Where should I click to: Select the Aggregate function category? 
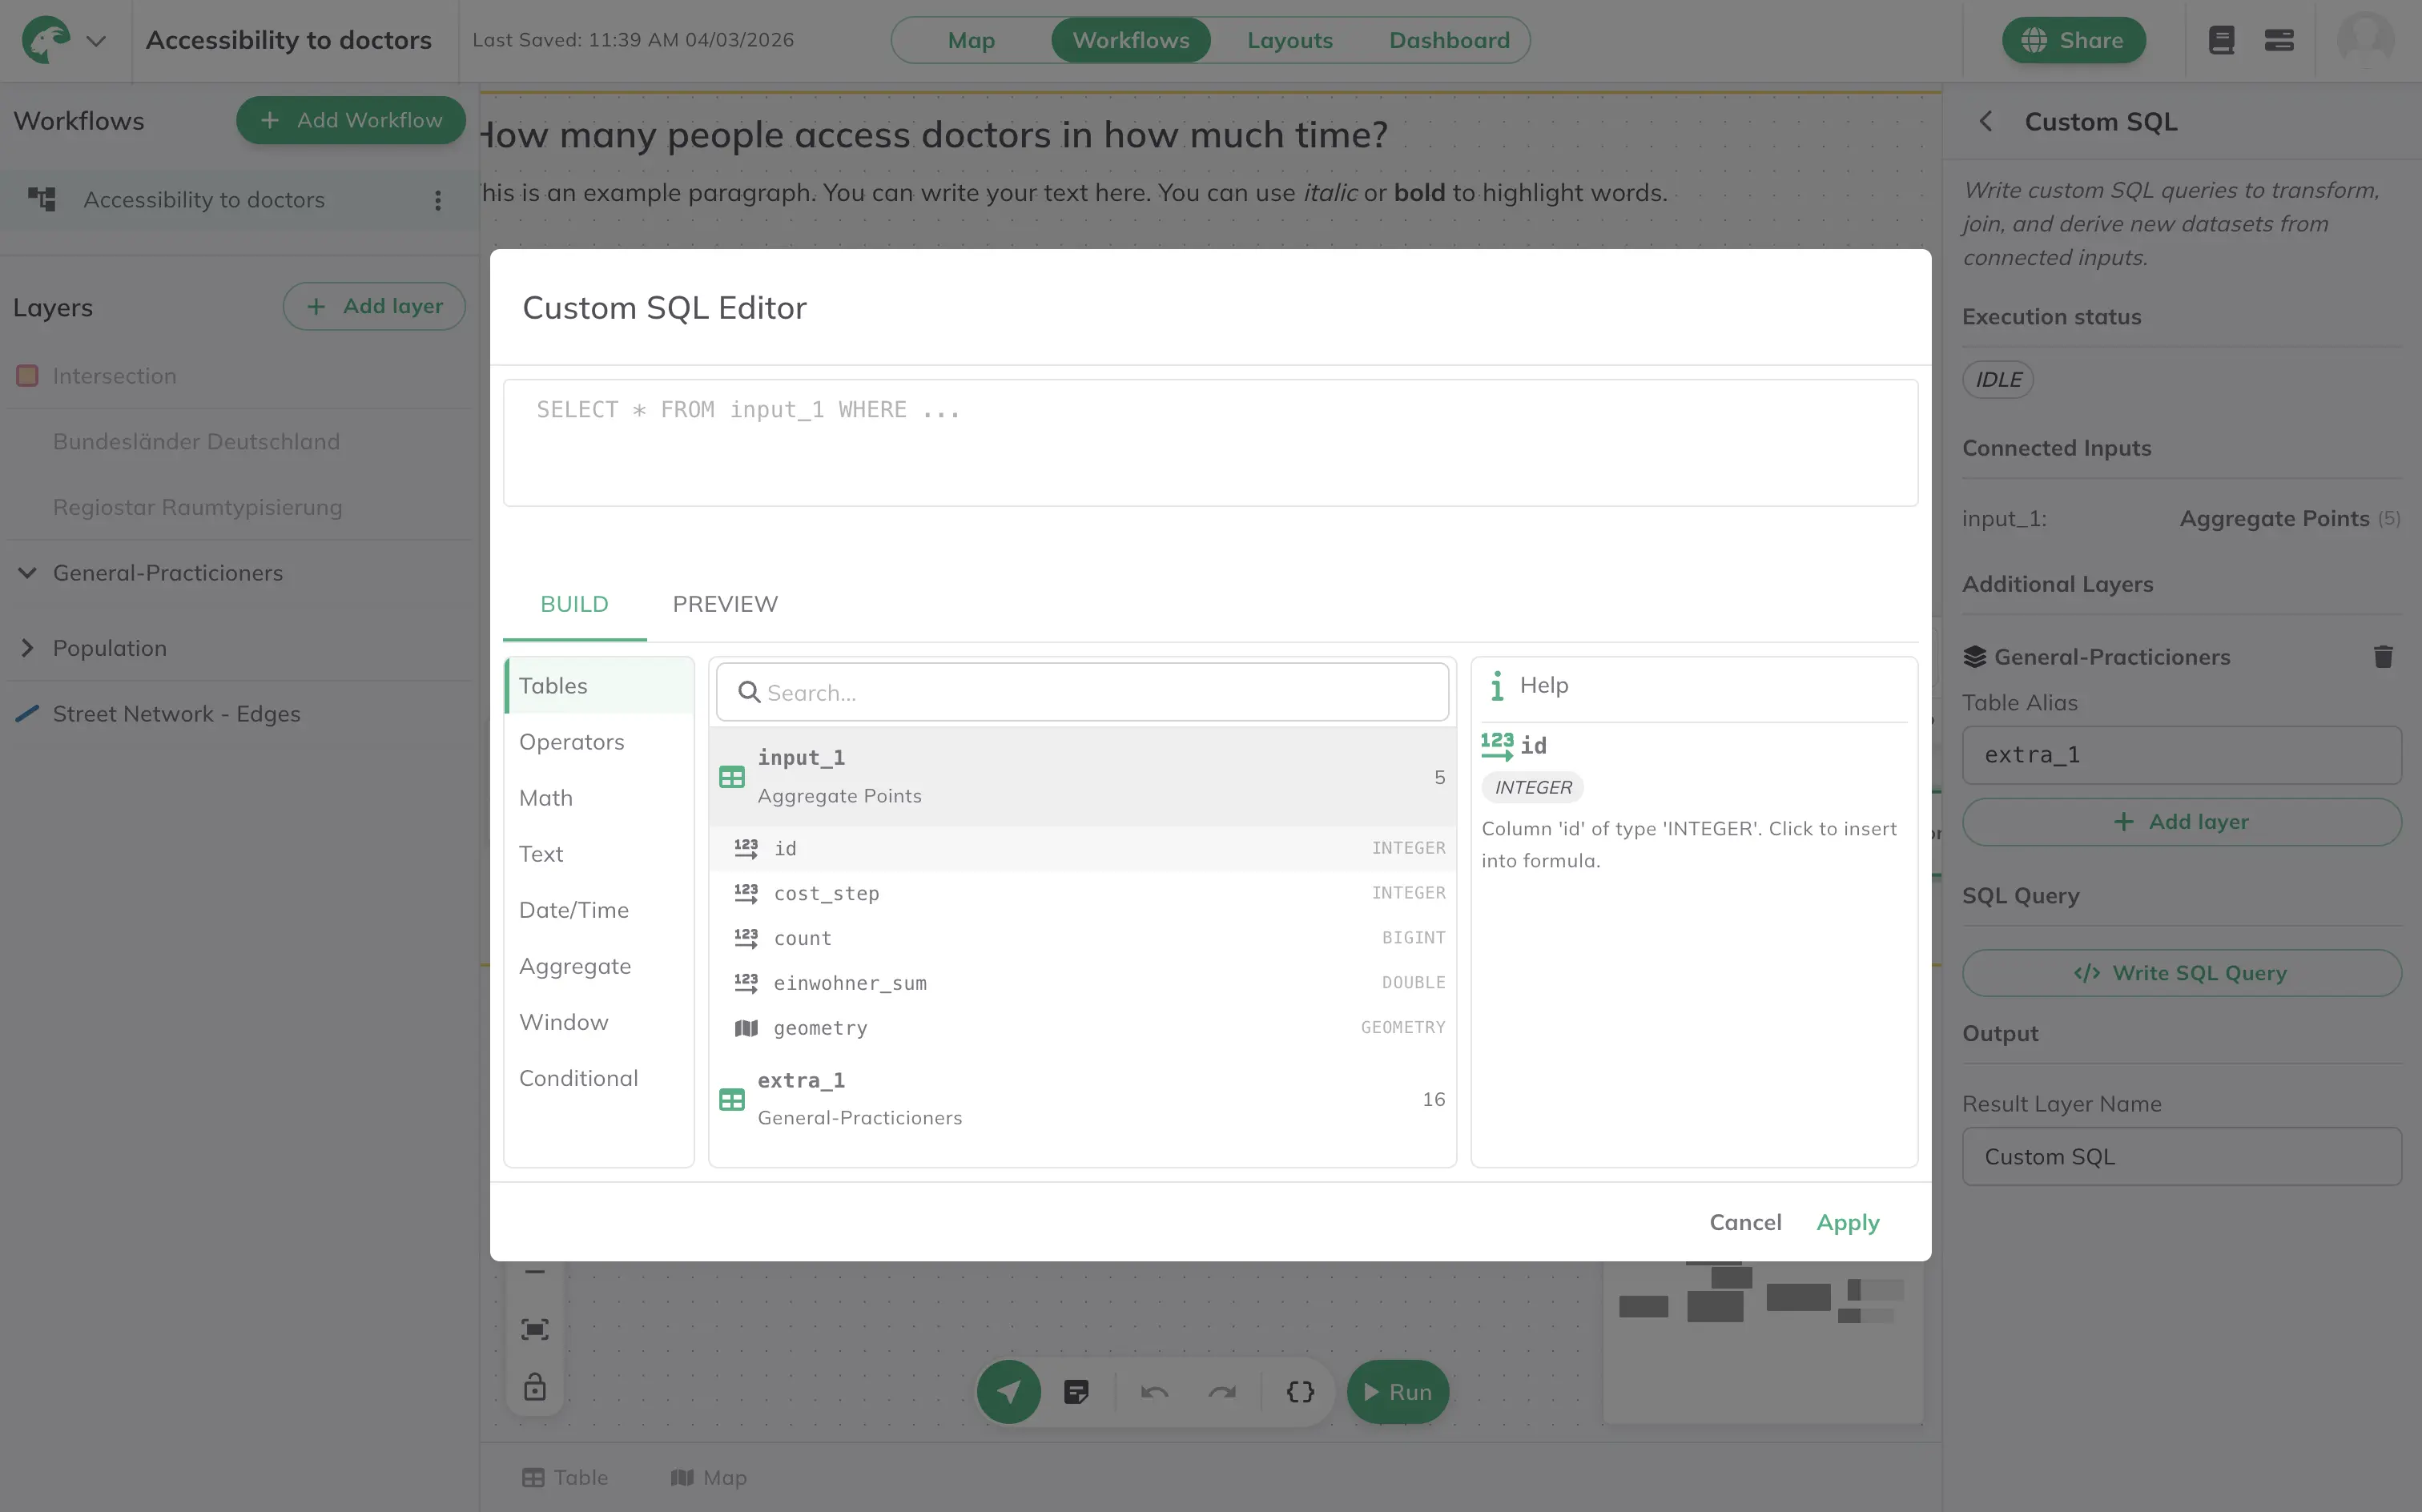coord(574,966)
